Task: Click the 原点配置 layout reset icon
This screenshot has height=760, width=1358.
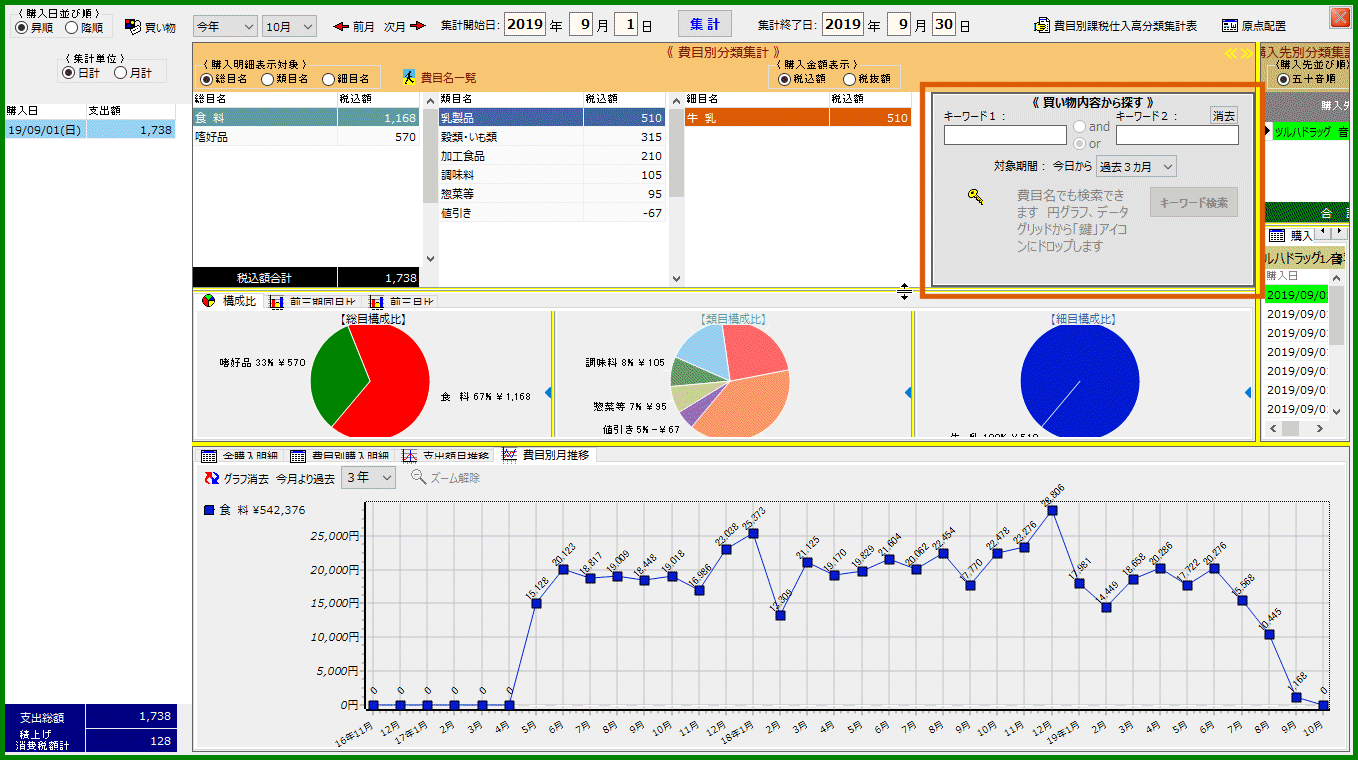Action: point(1230,26)
